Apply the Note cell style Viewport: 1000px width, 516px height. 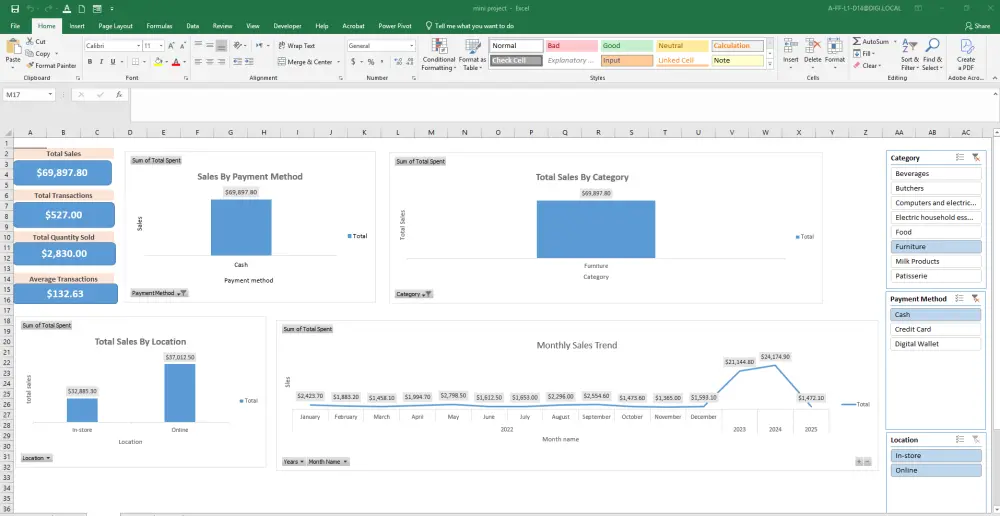[737, 61]
